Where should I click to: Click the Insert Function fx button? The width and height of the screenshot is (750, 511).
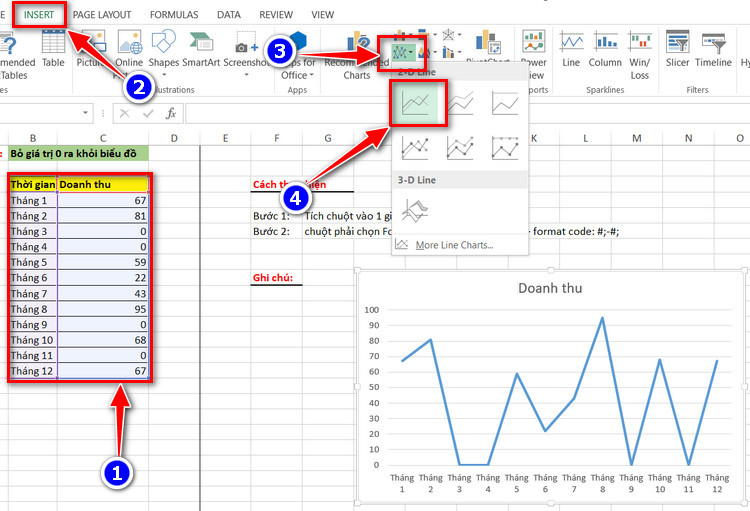tap(171, 113)
